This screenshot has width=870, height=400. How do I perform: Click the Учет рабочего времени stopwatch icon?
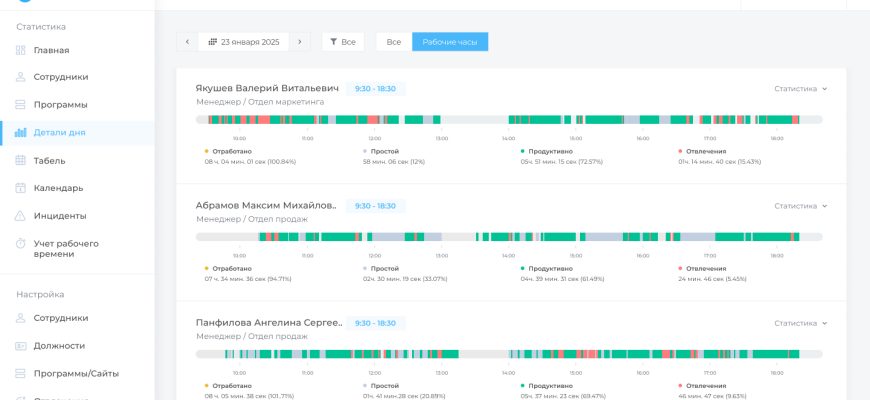[21, 243]
